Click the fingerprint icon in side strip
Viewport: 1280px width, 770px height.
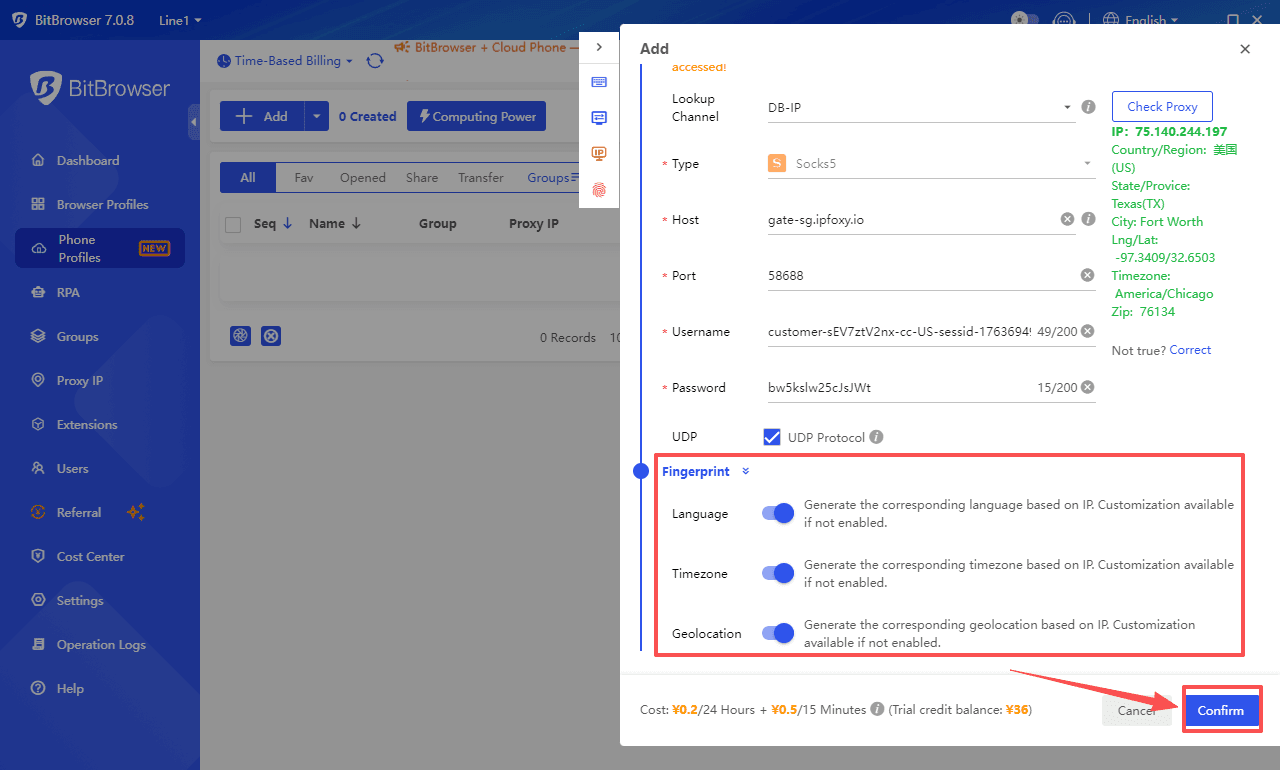coord(599,189)
